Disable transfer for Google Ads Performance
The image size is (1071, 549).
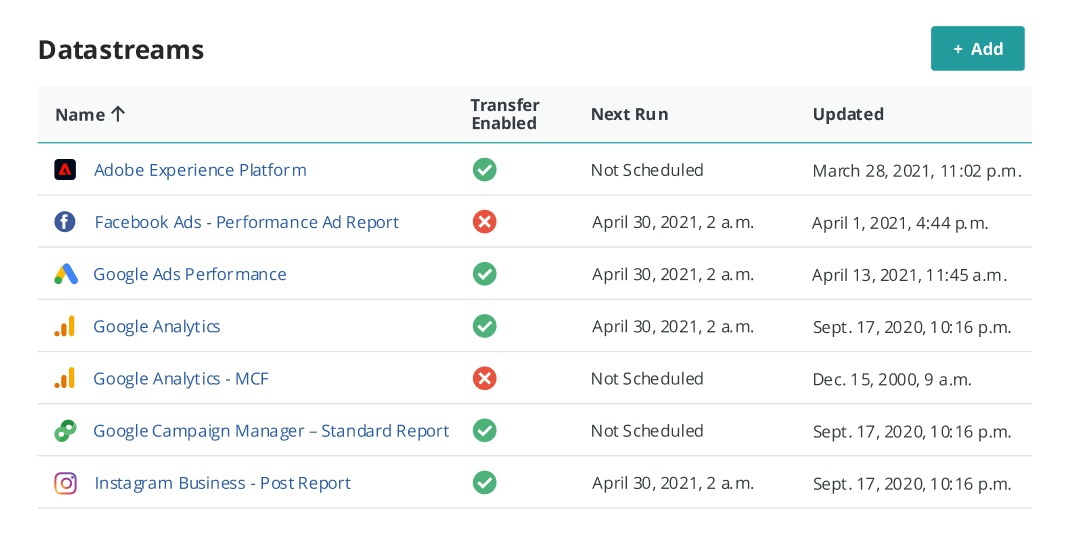coord(484,274)
